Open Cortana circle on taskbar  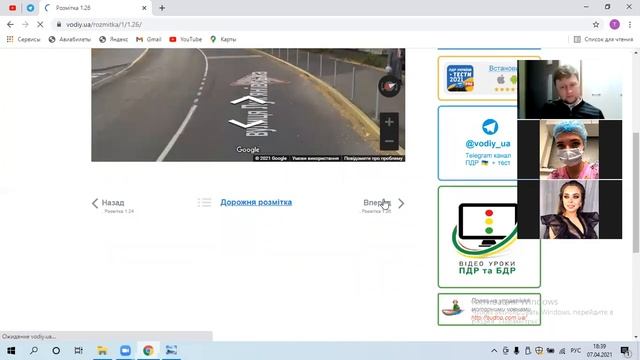tap(56, 351)
